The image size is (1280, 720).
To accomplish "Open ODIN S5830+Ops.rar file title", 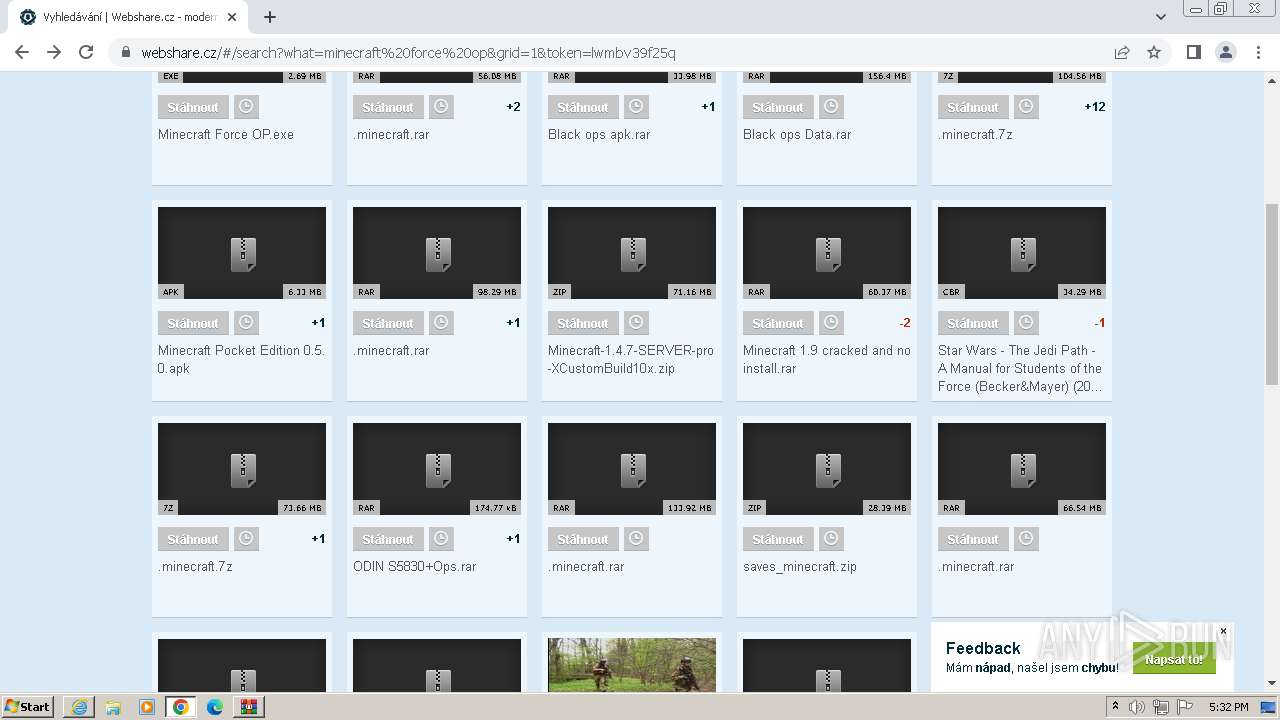I will click(415, 566).
